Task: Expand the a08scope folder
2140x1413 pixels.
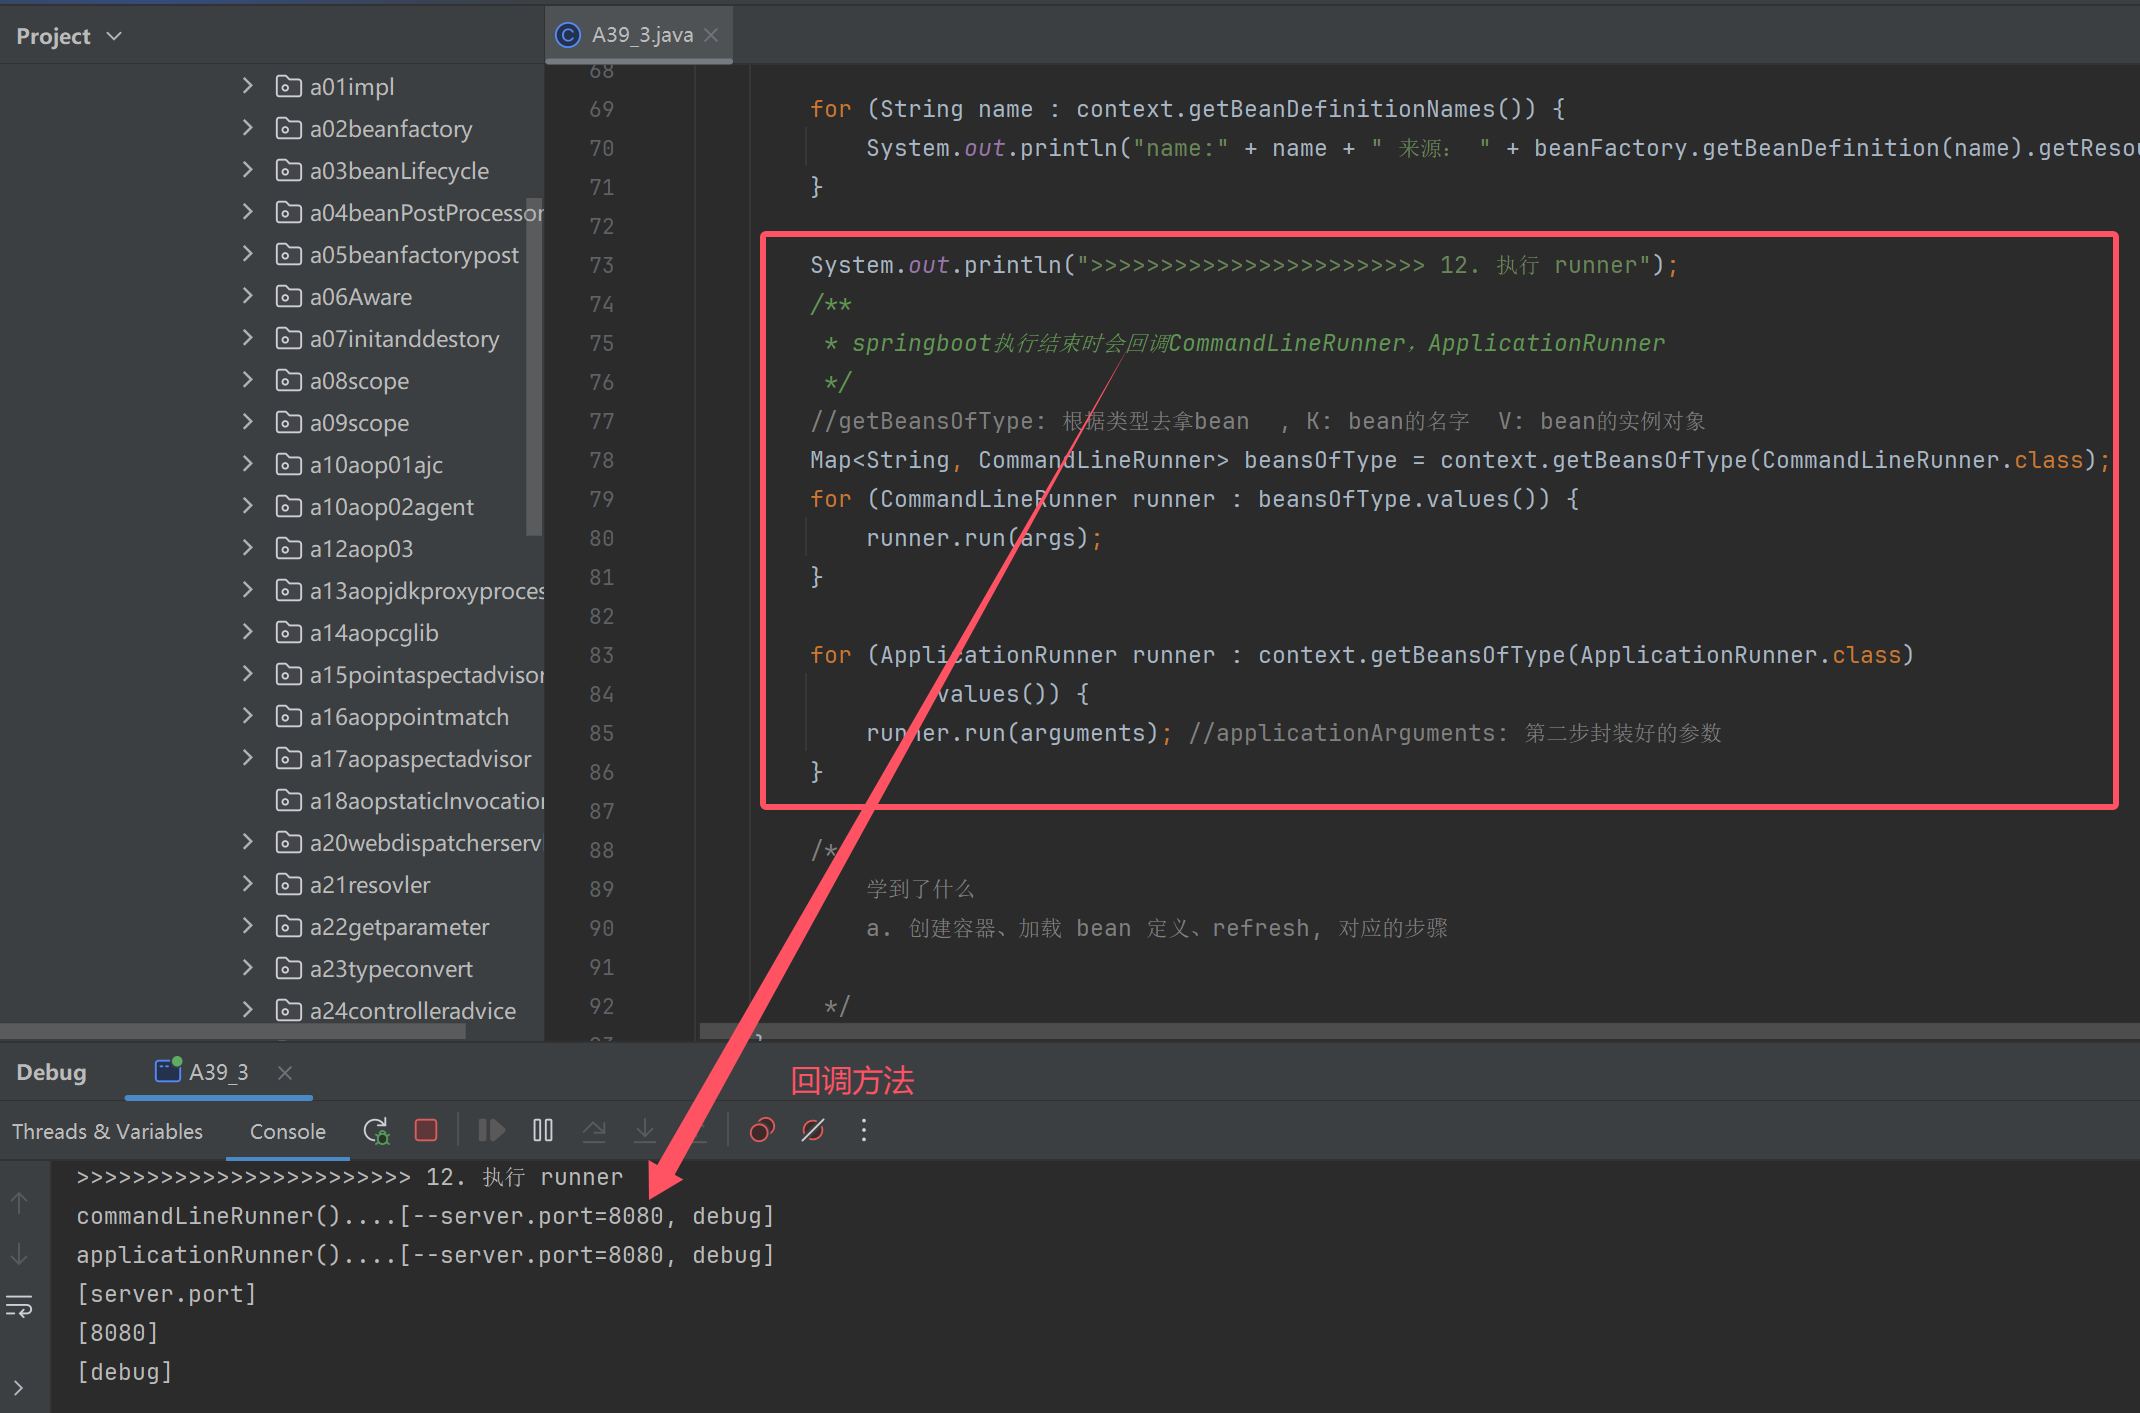Action: (x=248, y=380)
